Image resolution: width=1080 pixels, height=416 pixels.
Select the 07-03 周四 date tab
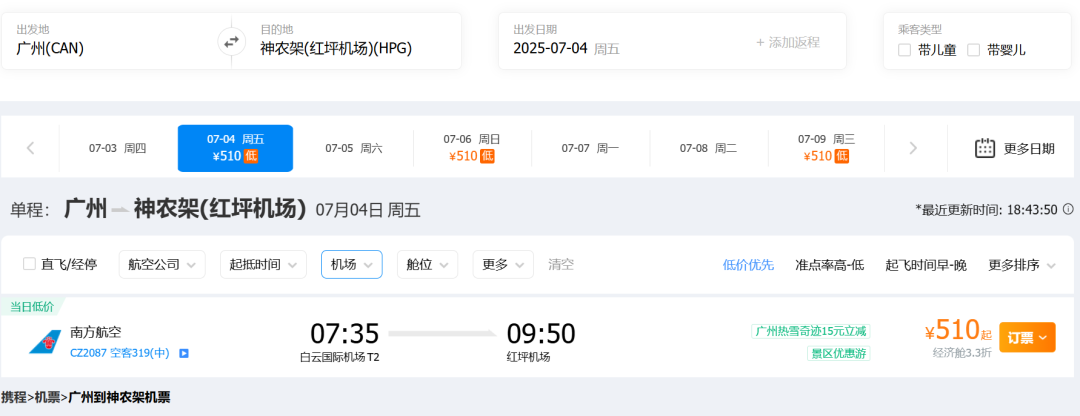[x=118, y=148]
